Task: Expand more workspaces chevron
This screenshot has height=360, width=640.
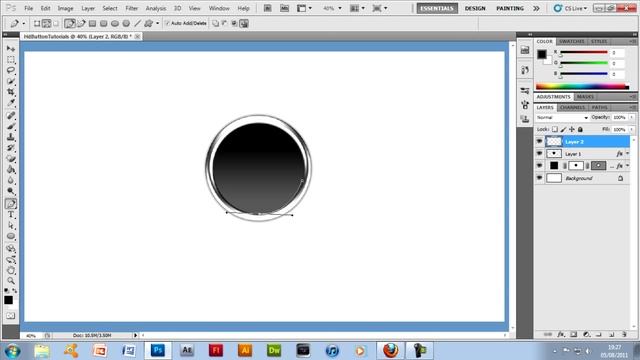Action: point(536,8)
